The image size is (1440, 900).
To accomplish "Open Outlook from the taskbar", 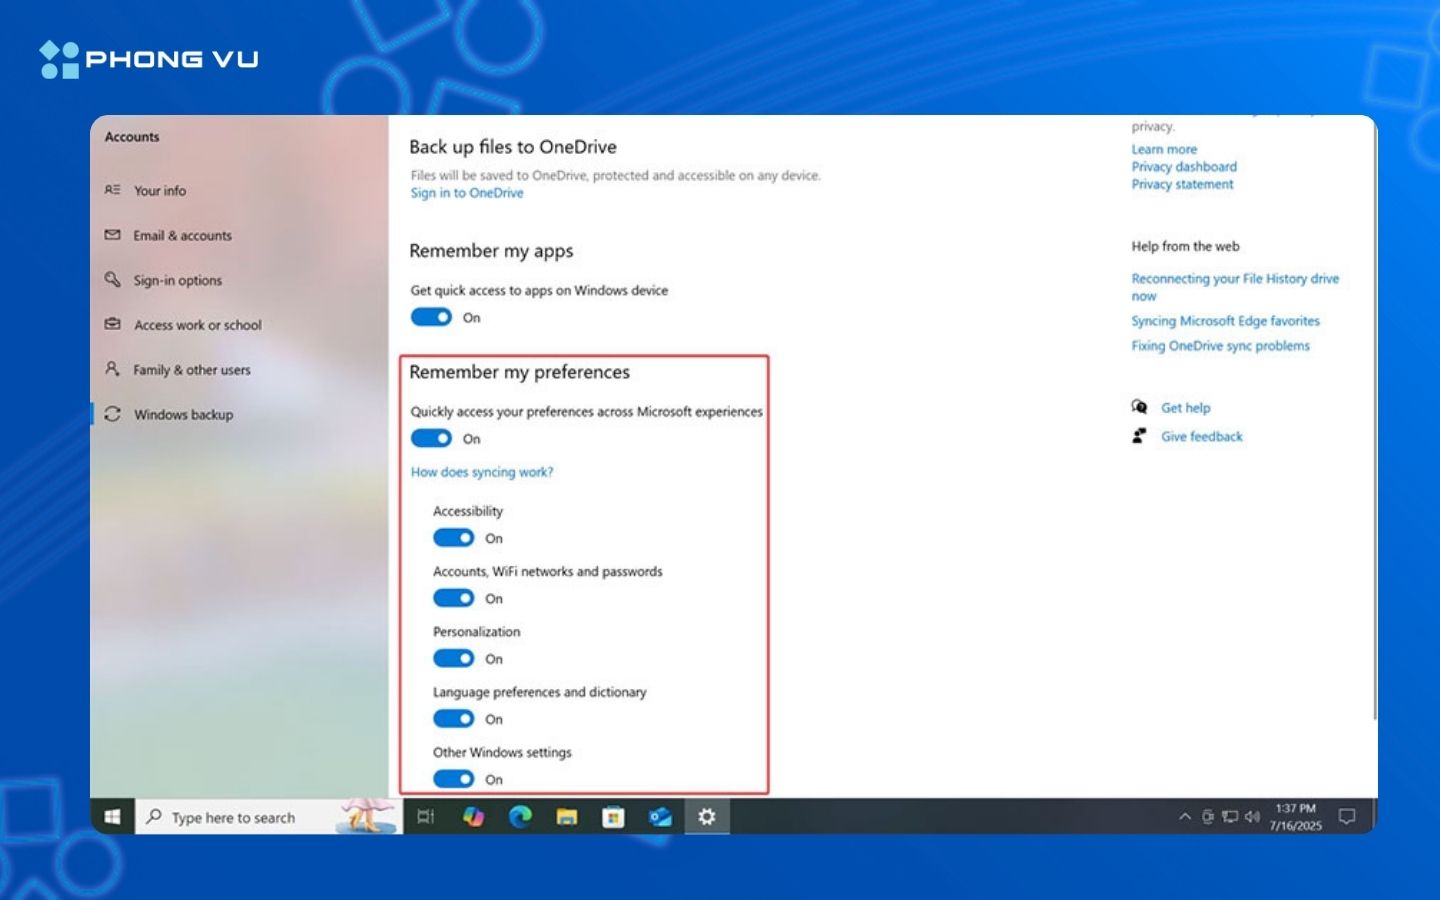I will tap(660, 817).
